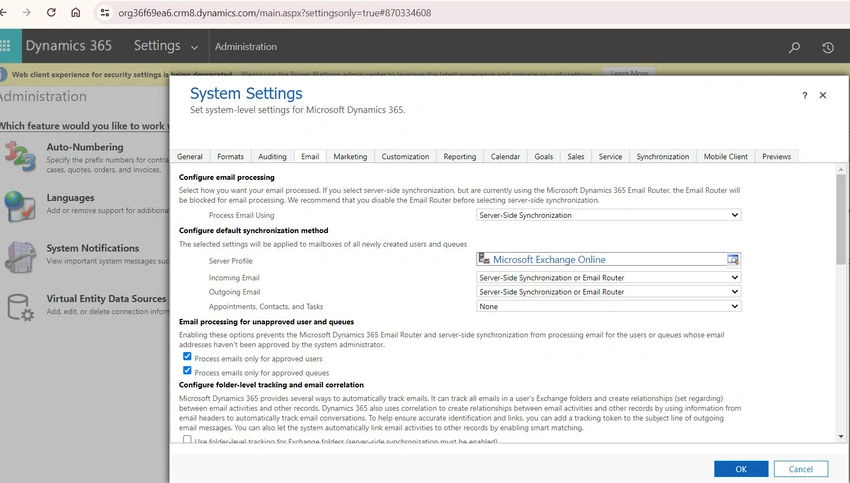Click the search magnifier in the top bar
The image size is (850, 483).
click(794, 47)
